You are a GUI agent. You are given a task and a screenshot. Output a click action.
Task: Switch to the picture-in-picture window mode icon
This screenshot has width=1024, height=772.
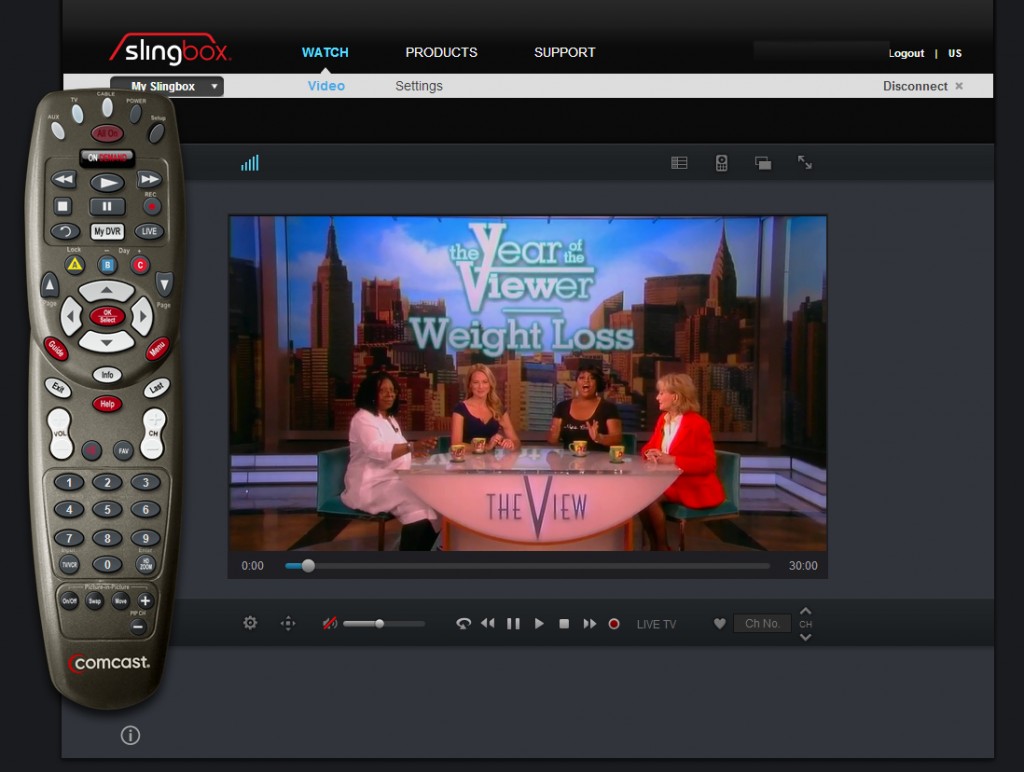[x=763, y=163]
